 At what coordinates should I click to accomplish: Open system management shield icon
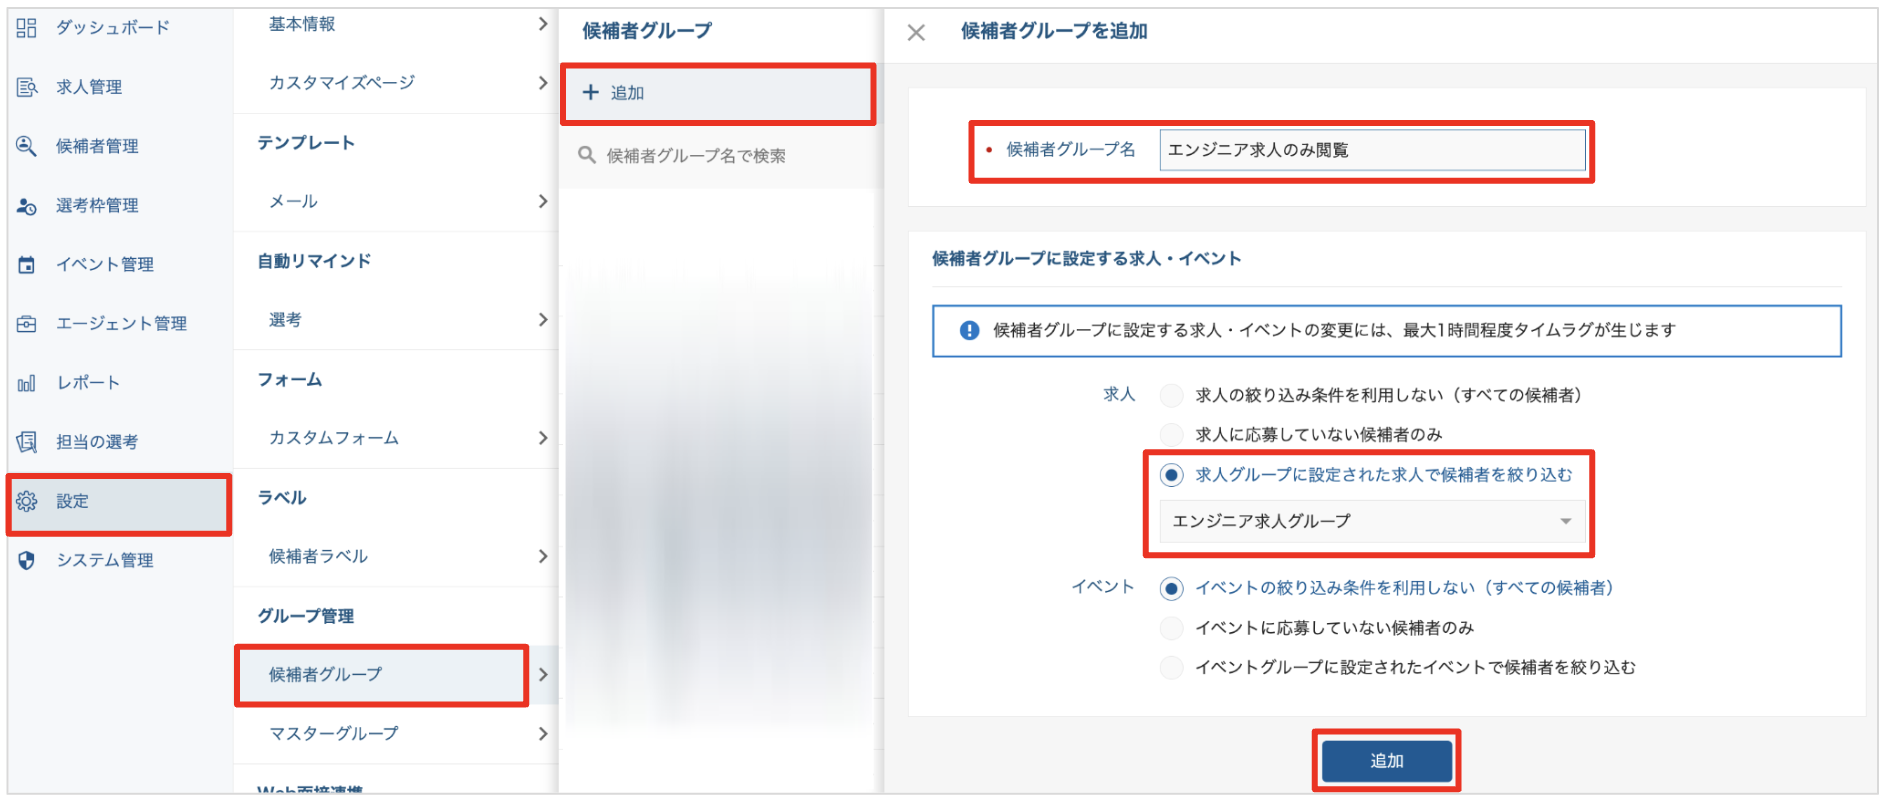point(27,560)
